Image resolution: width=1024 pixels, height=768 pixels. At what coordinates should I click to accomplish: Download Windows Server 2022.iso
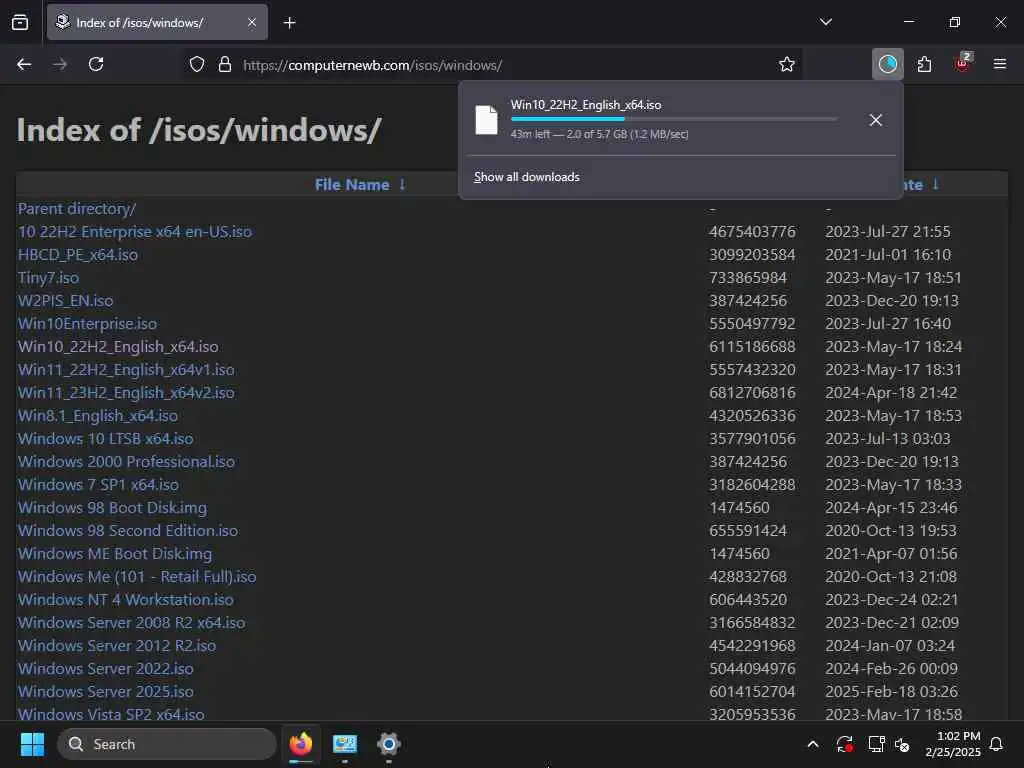click(106, 668)
